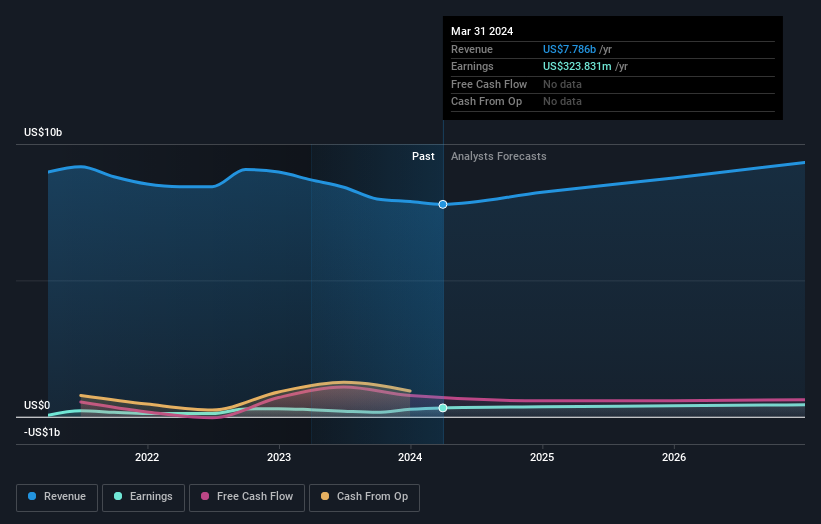The height and width of the screenshot is (524, 821).
Task: Click the 2026 x-axis label
Action: [674, 457]
